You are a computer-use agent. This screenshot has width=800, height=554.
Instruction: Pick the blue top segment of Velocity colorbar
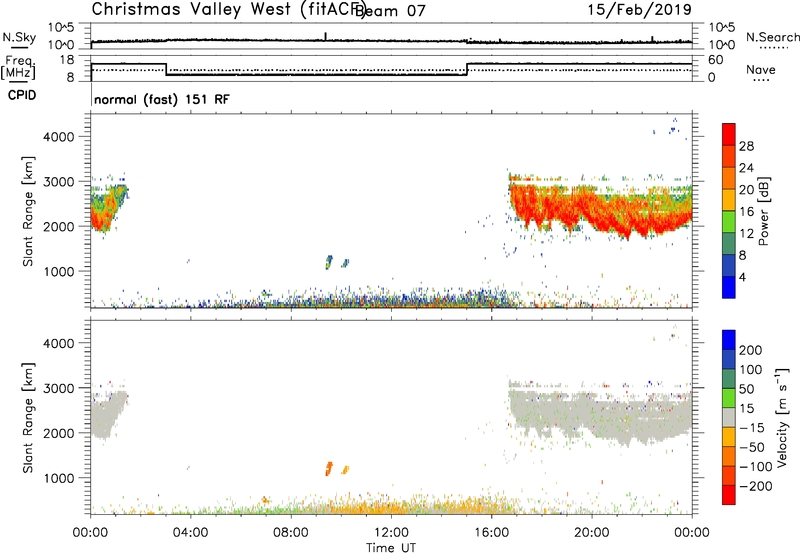(x=729, y=340)
